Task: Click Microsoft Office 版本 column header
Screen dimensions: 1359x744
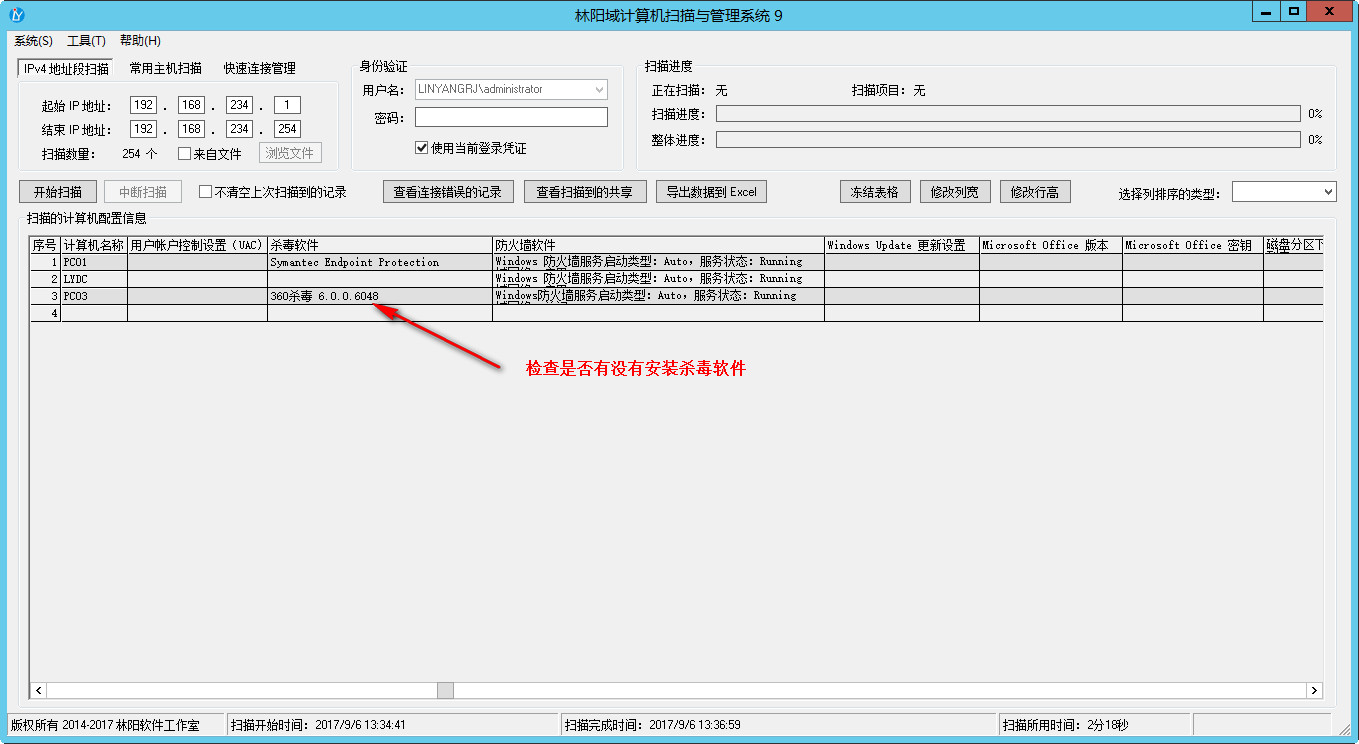Action: (x=1050, y=245)
